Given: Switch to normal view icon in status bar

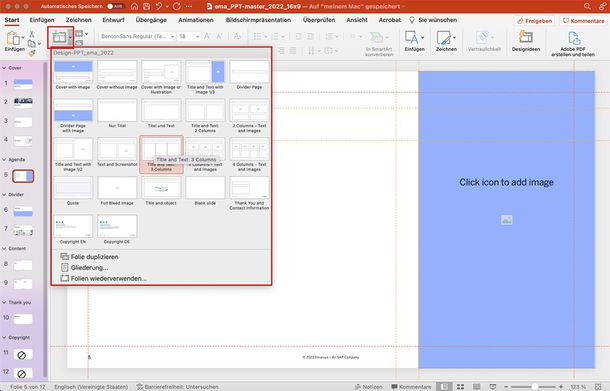Looking at the screenshot, I should point(444,386).
